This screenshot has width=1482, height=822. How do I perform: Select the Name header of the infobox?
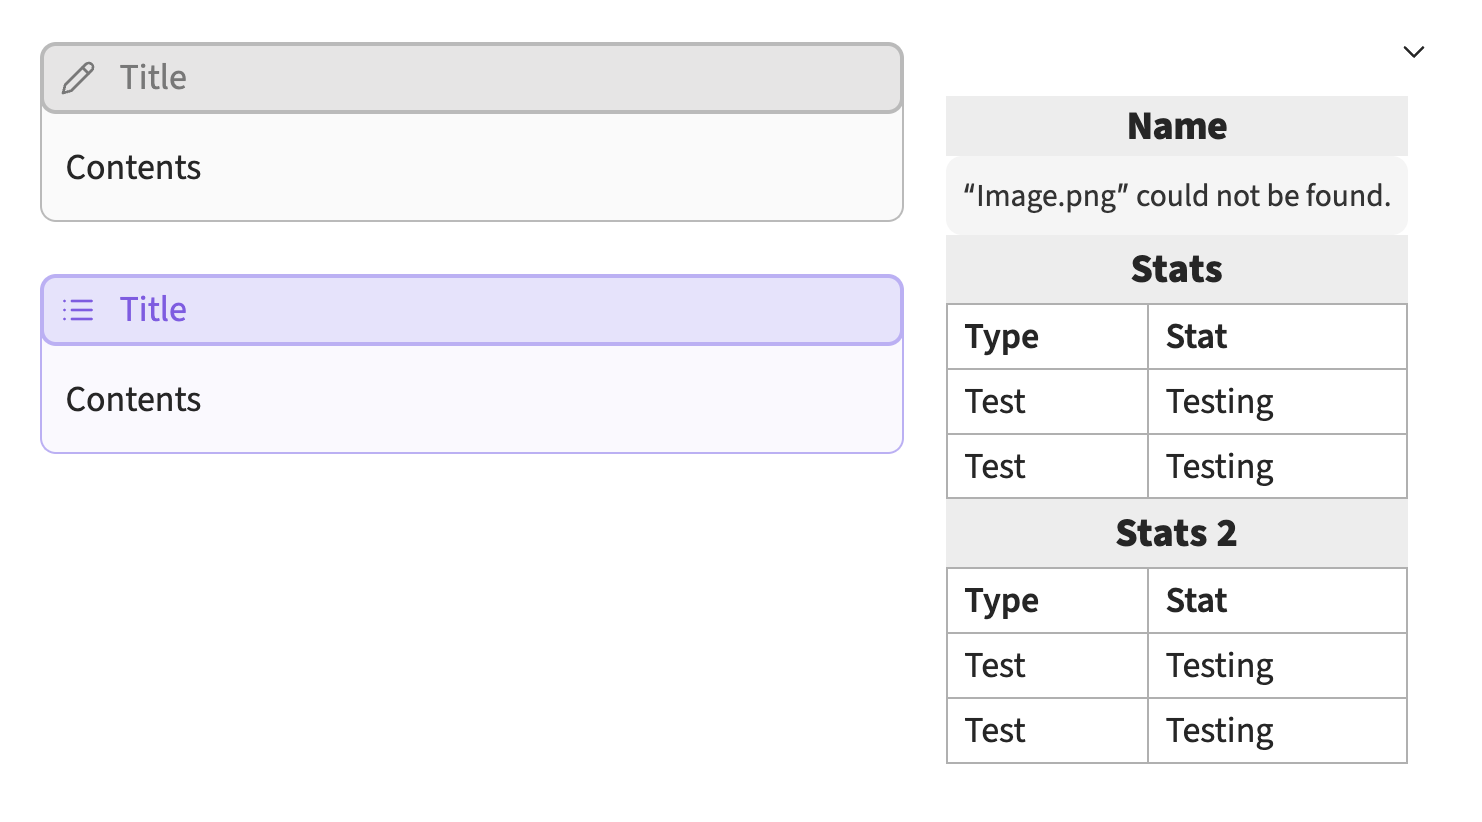point(1176,127)
